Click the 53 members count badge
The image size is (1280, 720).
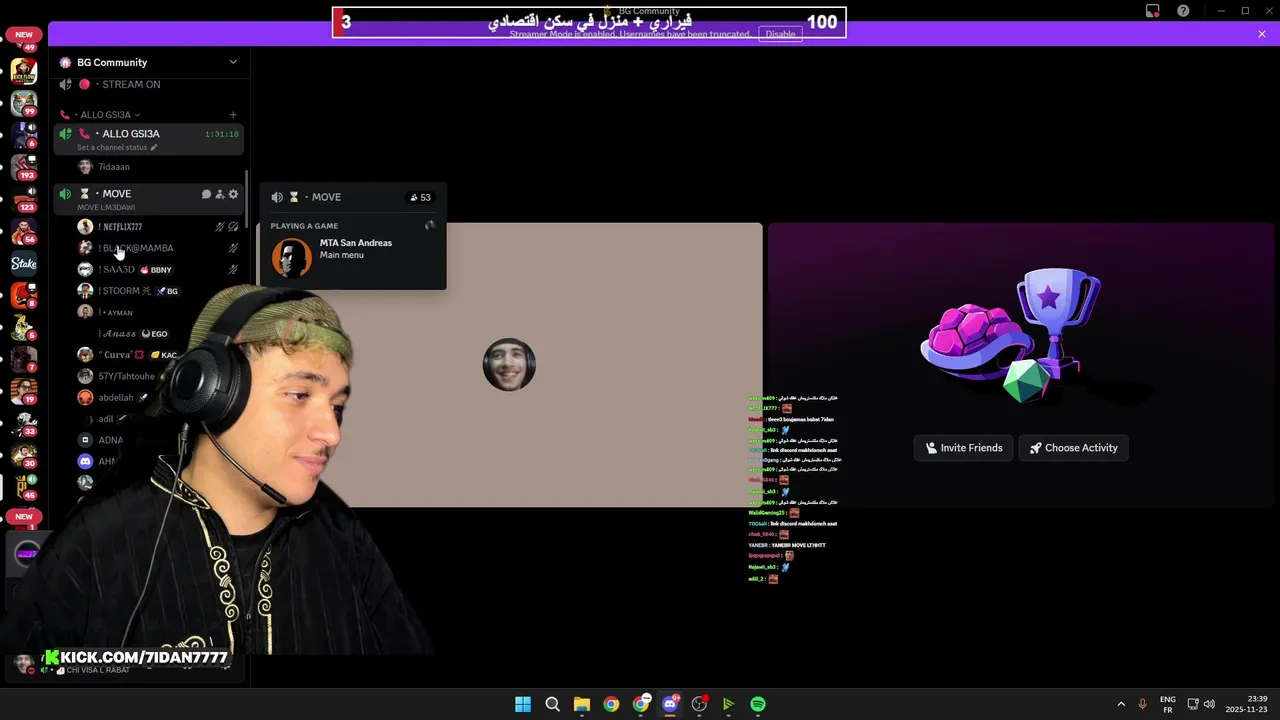point(420,198)
